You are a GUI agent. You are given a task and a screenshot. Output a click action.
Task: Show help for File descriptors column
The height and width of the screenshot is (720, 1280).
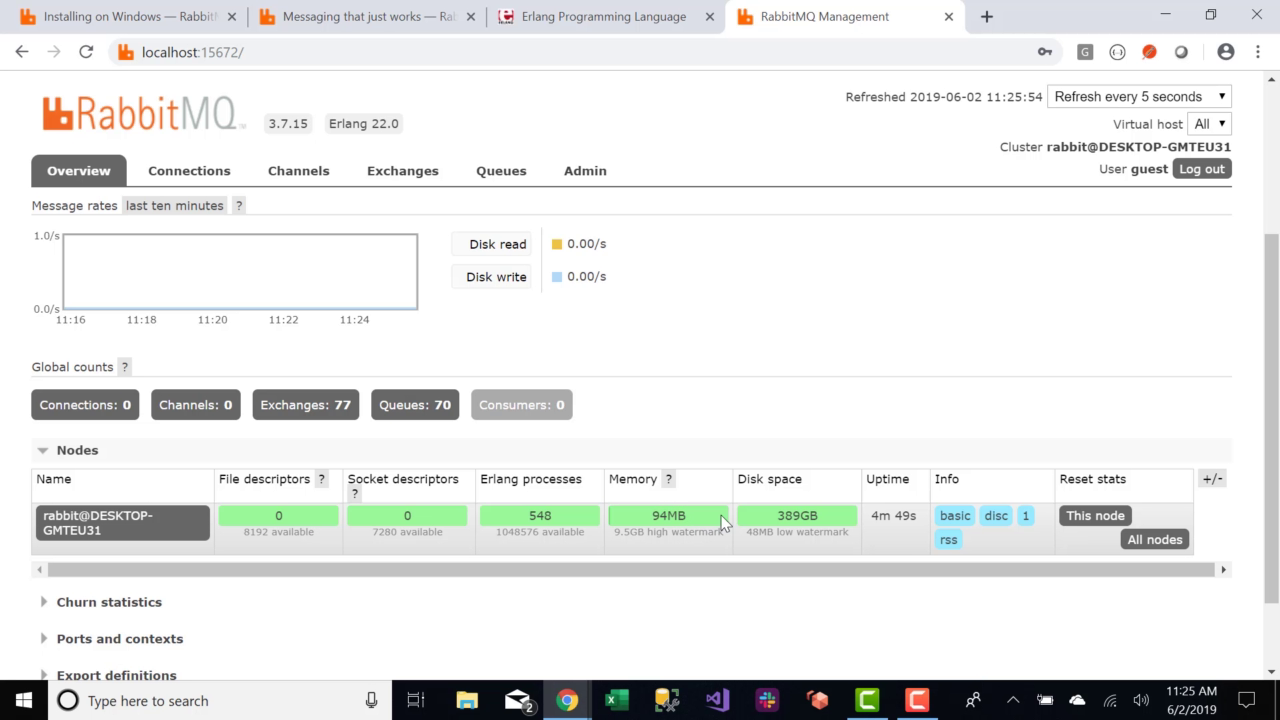point(321,479)
